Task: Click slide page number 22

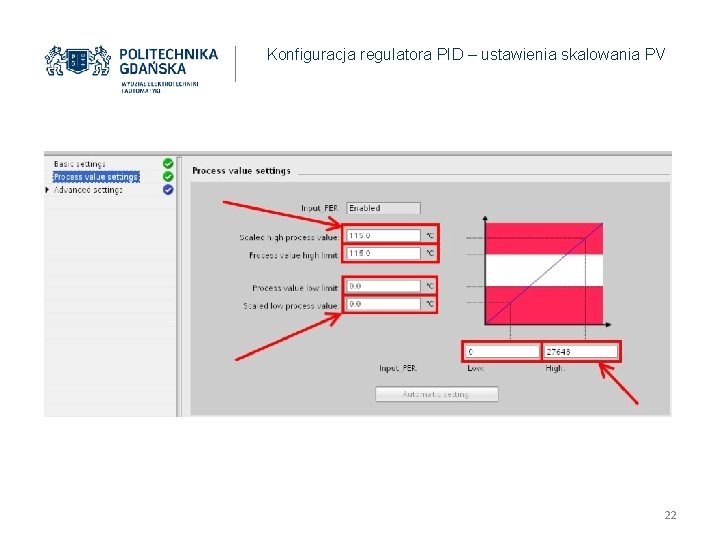Action: (670, 515)
